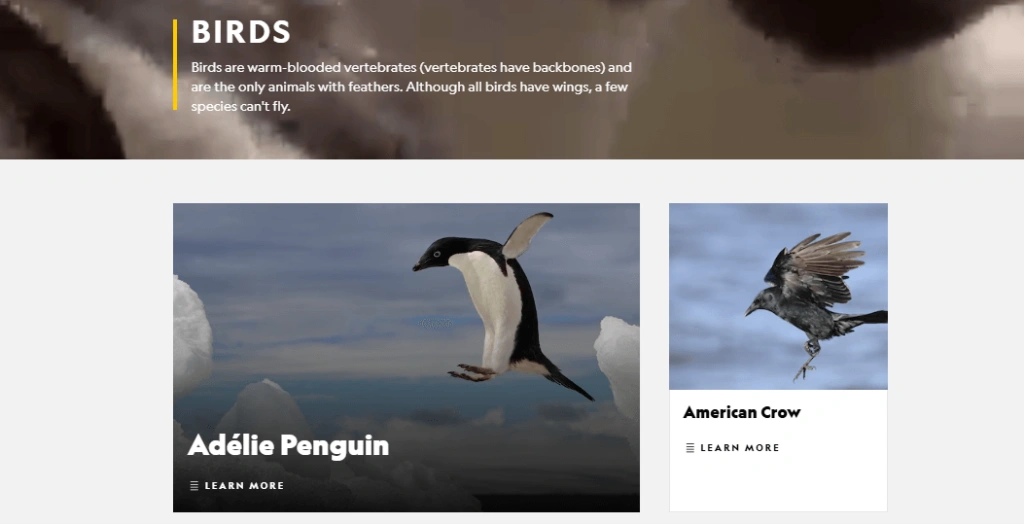
Task: Click the yellow accent bar beside BIRDS
Action: point(175,65)
